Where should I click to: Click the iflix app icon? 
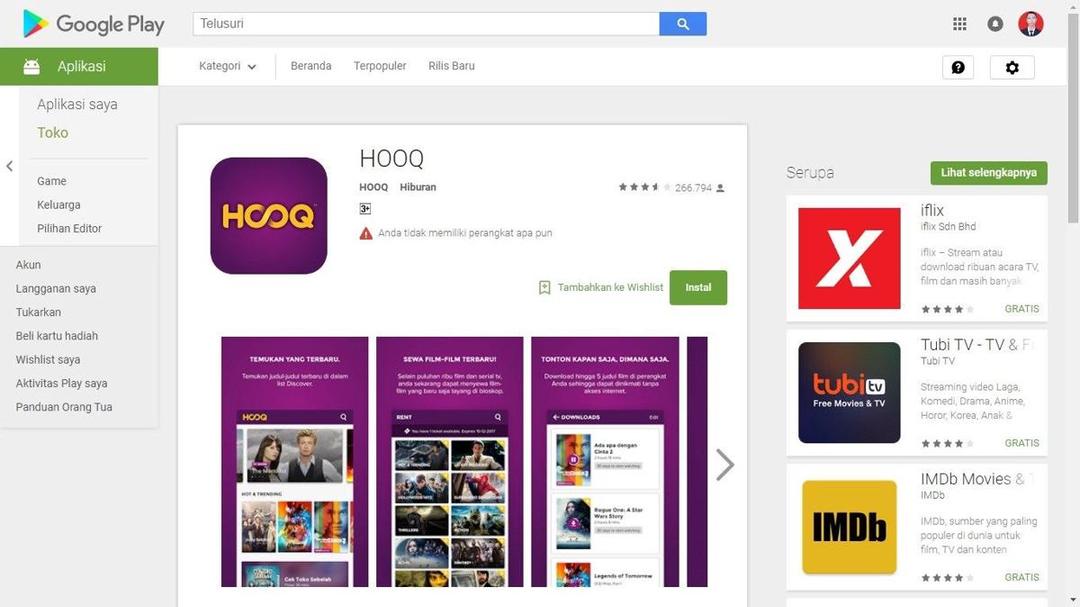pos(849,258)
